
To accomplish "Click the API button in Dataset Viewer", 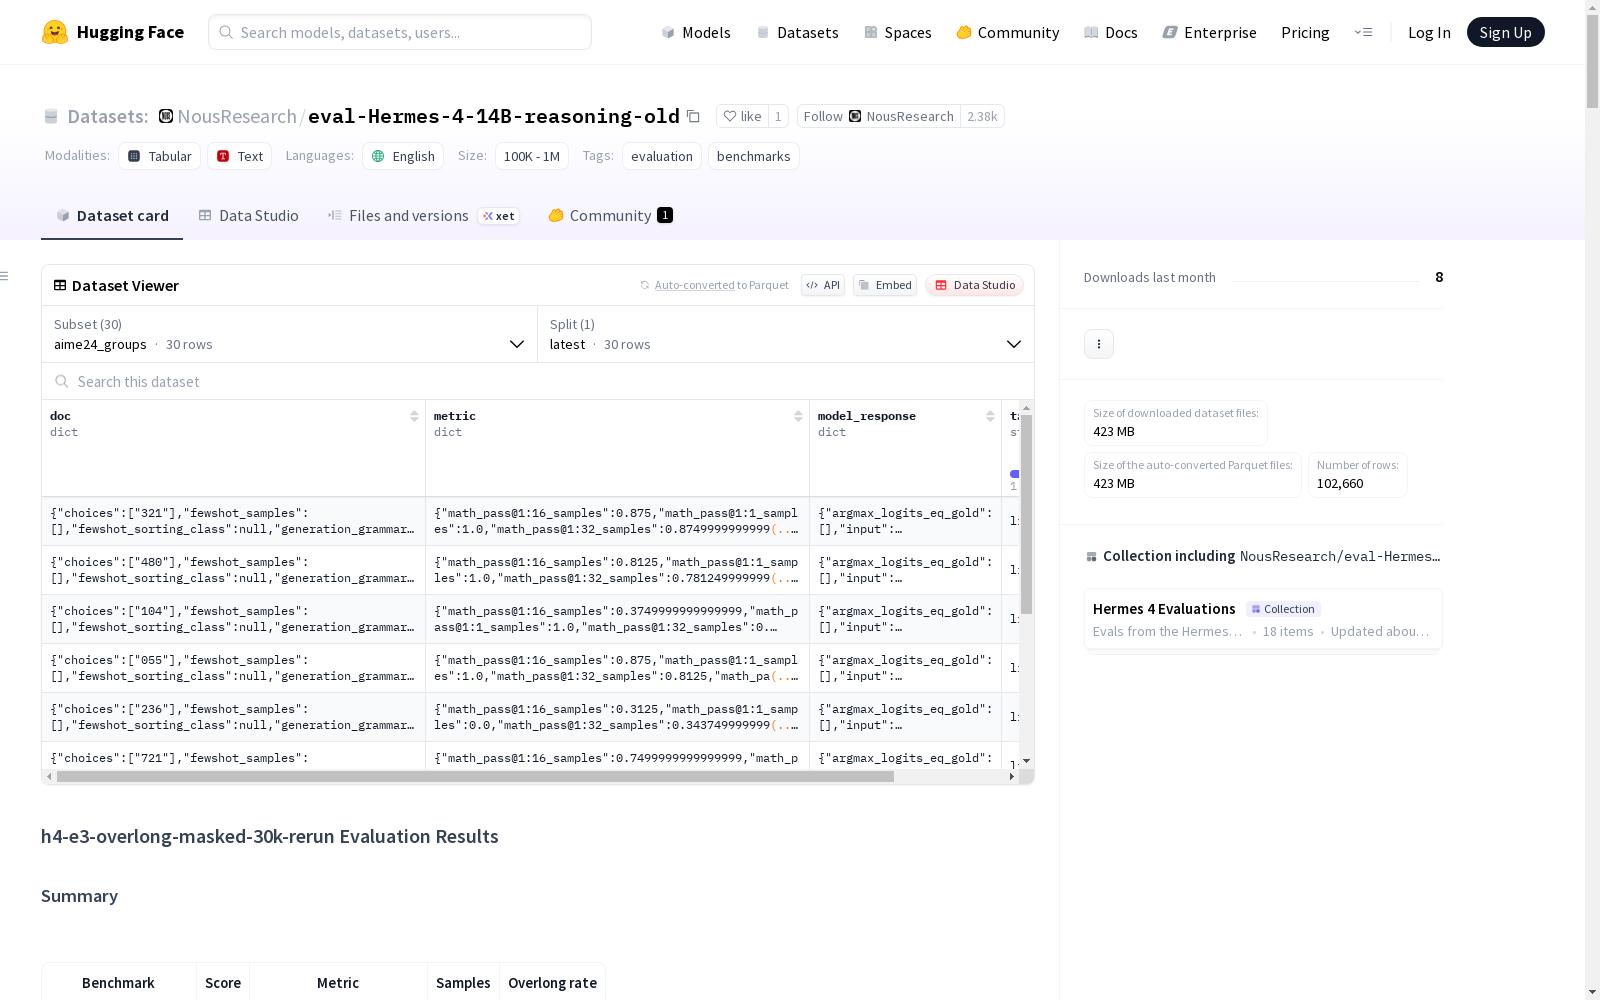I will pyautogui.click(x=823, y=285).
